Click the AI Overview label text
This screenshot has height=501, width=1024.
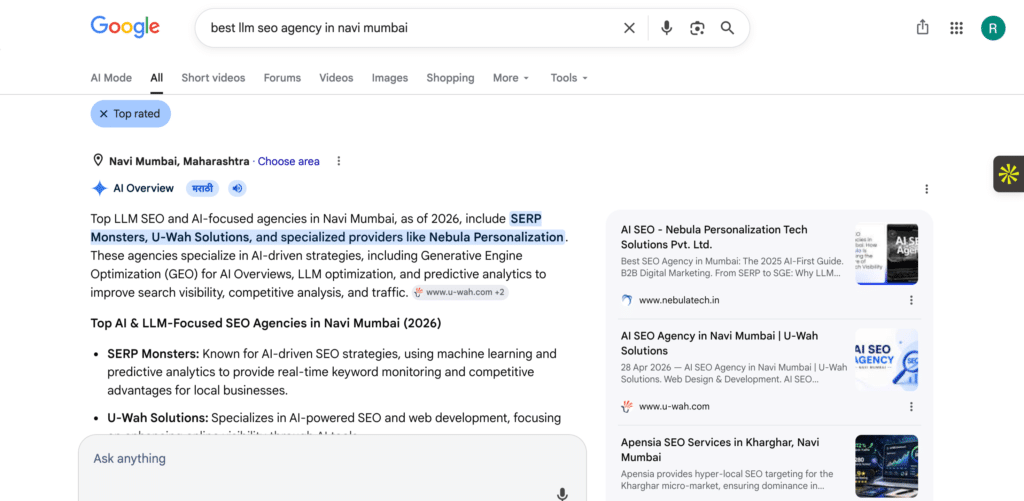pos(144,189)
